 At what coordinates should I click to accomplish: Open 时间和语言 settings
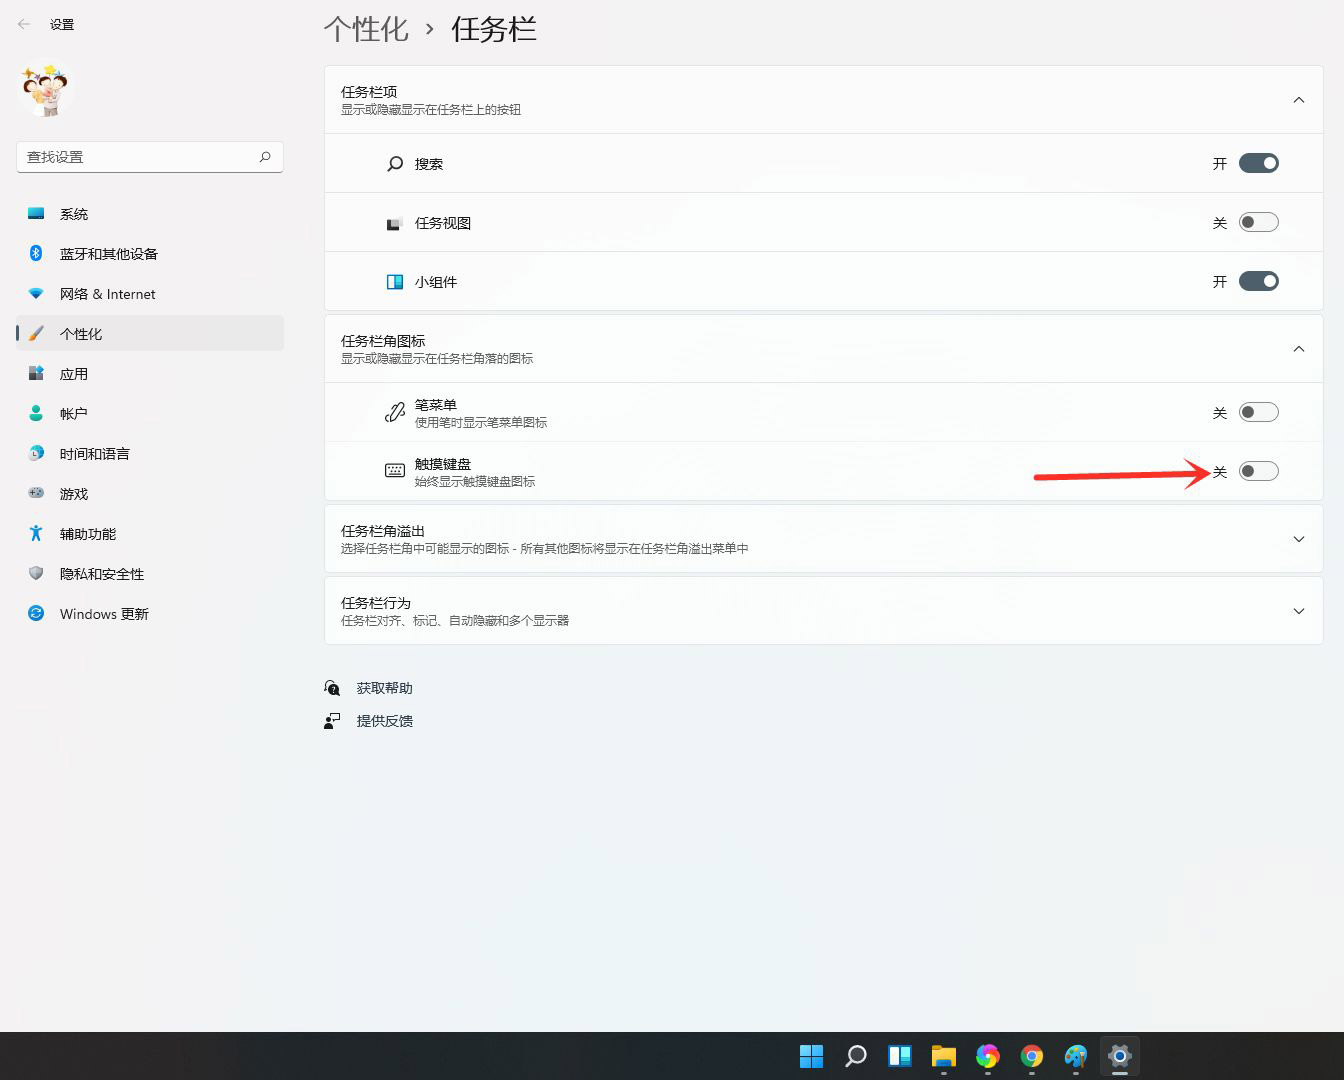click(x=150, y=454)
